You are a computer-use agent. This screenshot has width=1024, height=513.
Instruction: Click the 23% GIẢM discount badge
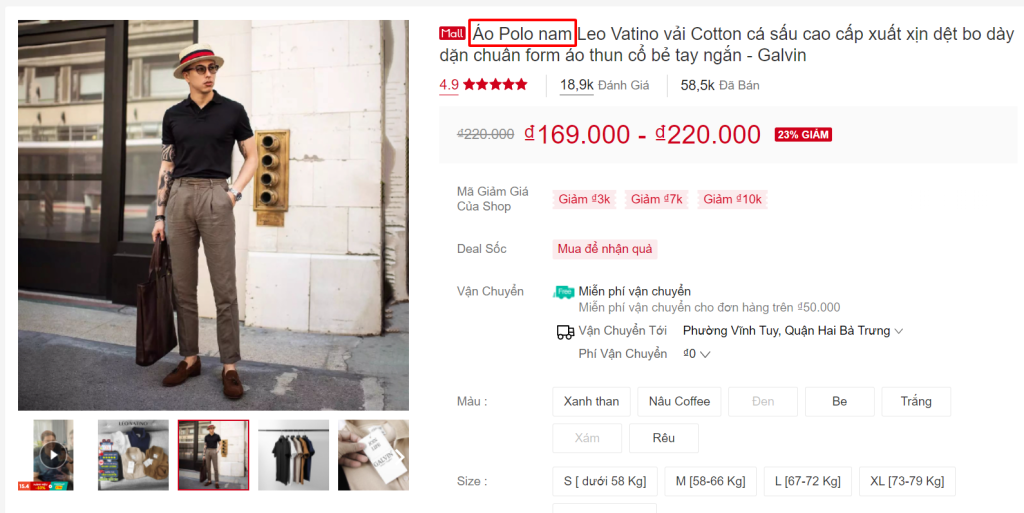(803, 135)
